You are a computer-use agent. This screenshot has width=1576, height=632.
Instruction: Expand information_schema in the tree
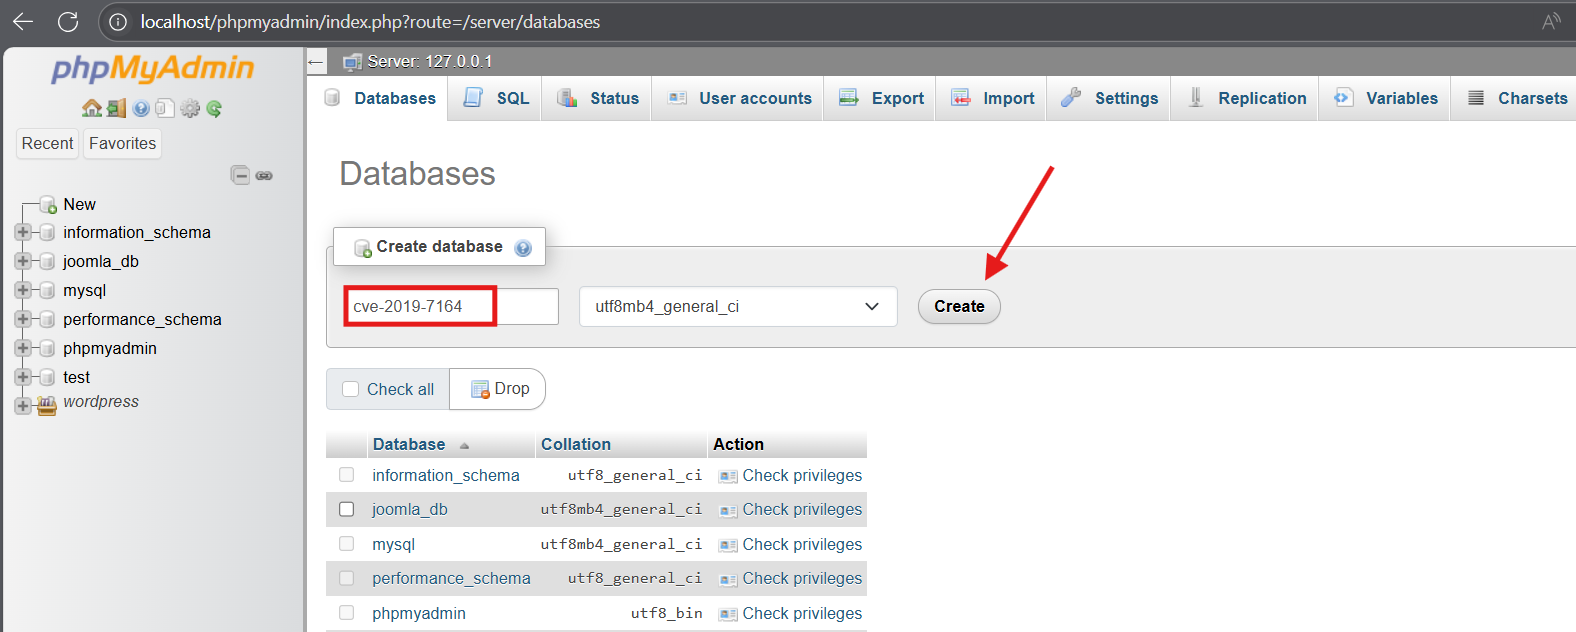[x=23, y=232]
